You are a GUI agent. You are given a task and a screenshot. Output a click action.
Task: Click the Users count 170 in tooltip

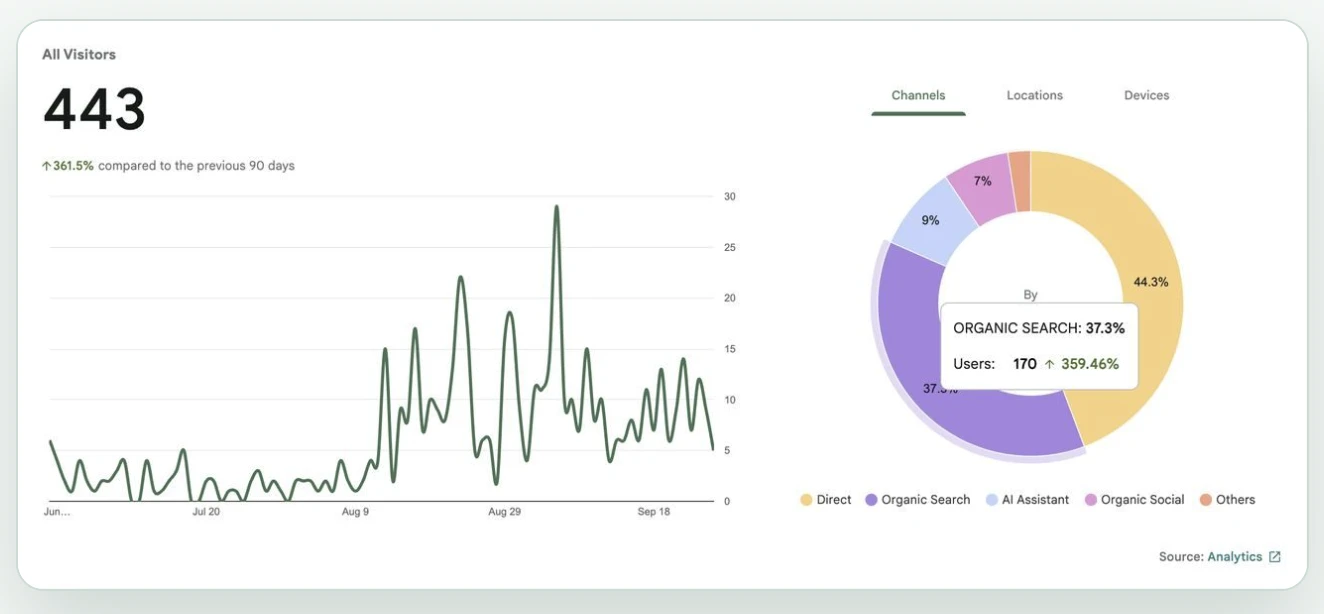tap(1024, 364)
